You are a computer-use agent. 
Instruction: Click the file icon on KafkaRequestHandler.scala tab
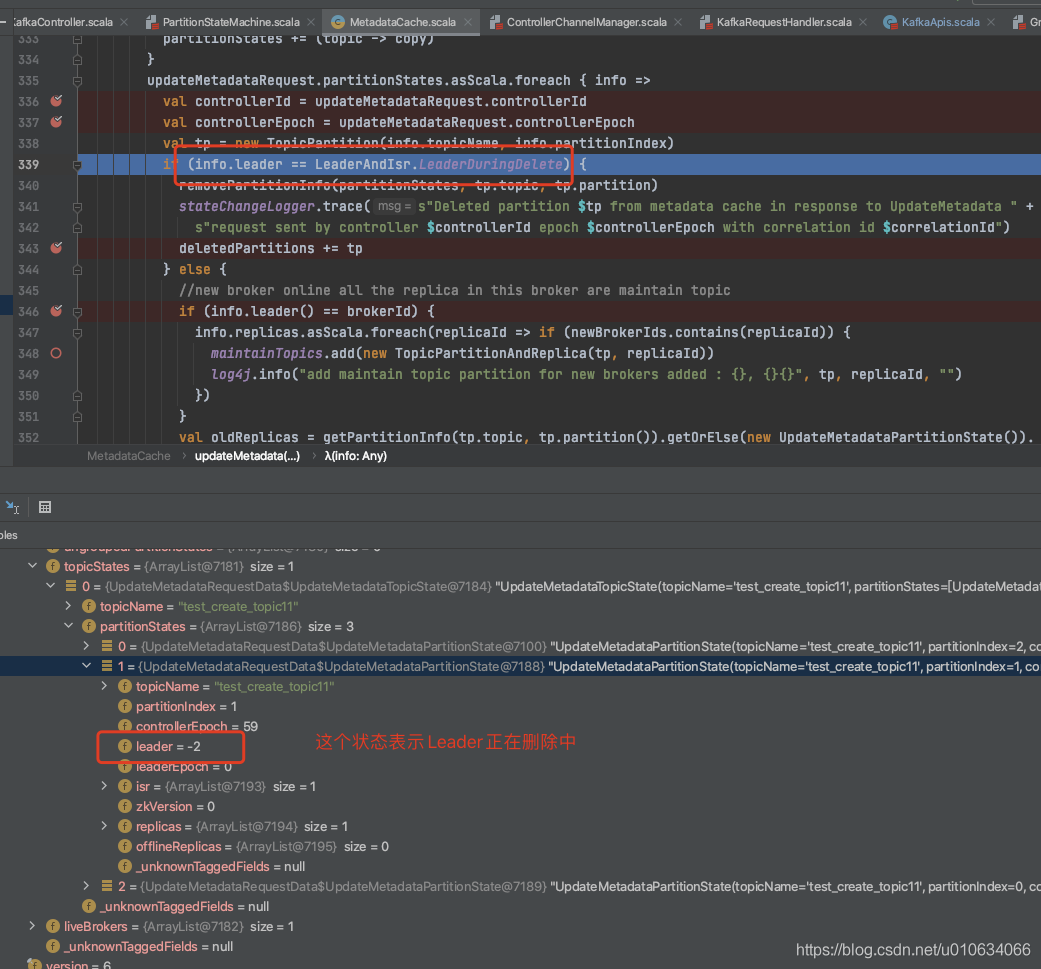pyautogui.click(x=706, y=22)
